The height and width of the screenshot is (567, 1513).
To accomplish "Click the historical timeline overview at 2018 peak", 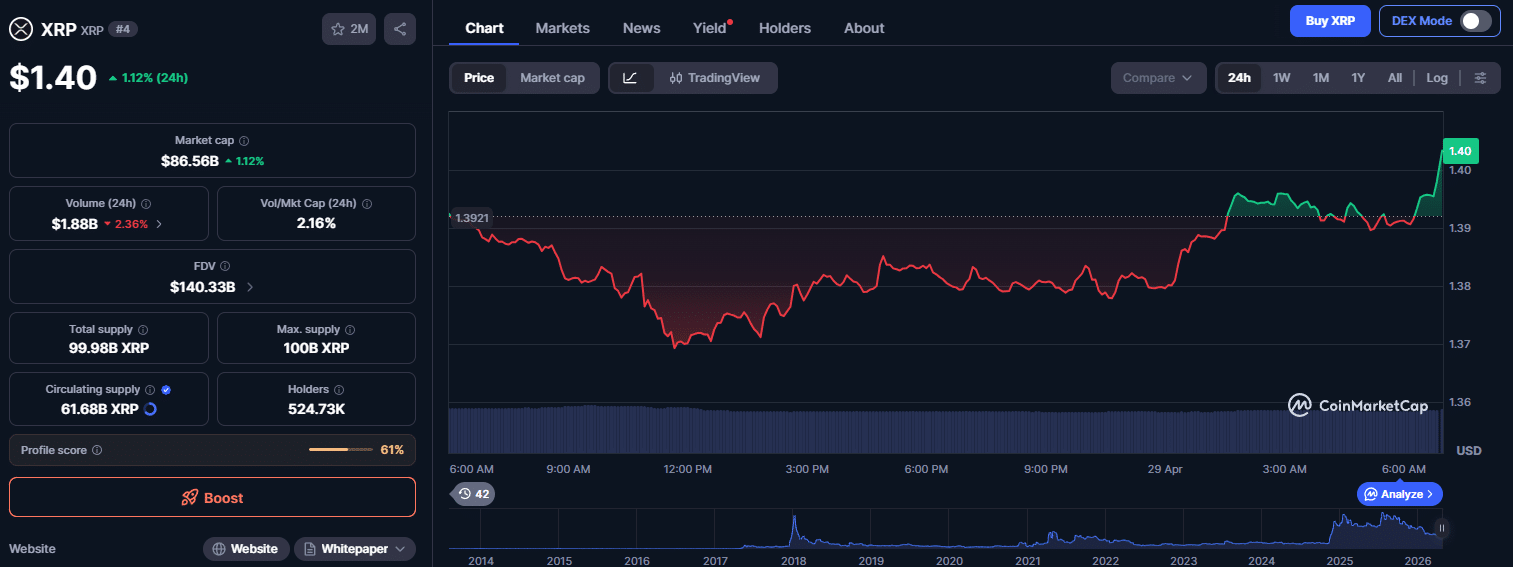I will pyautogui.click(x=793, y=528).
